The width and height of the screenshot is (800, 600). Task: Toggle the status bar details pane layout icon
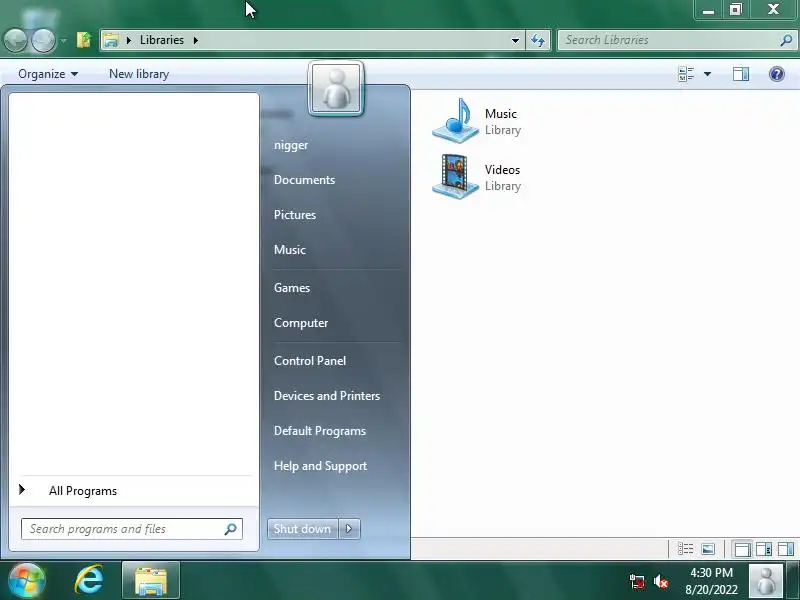point(764,549)
